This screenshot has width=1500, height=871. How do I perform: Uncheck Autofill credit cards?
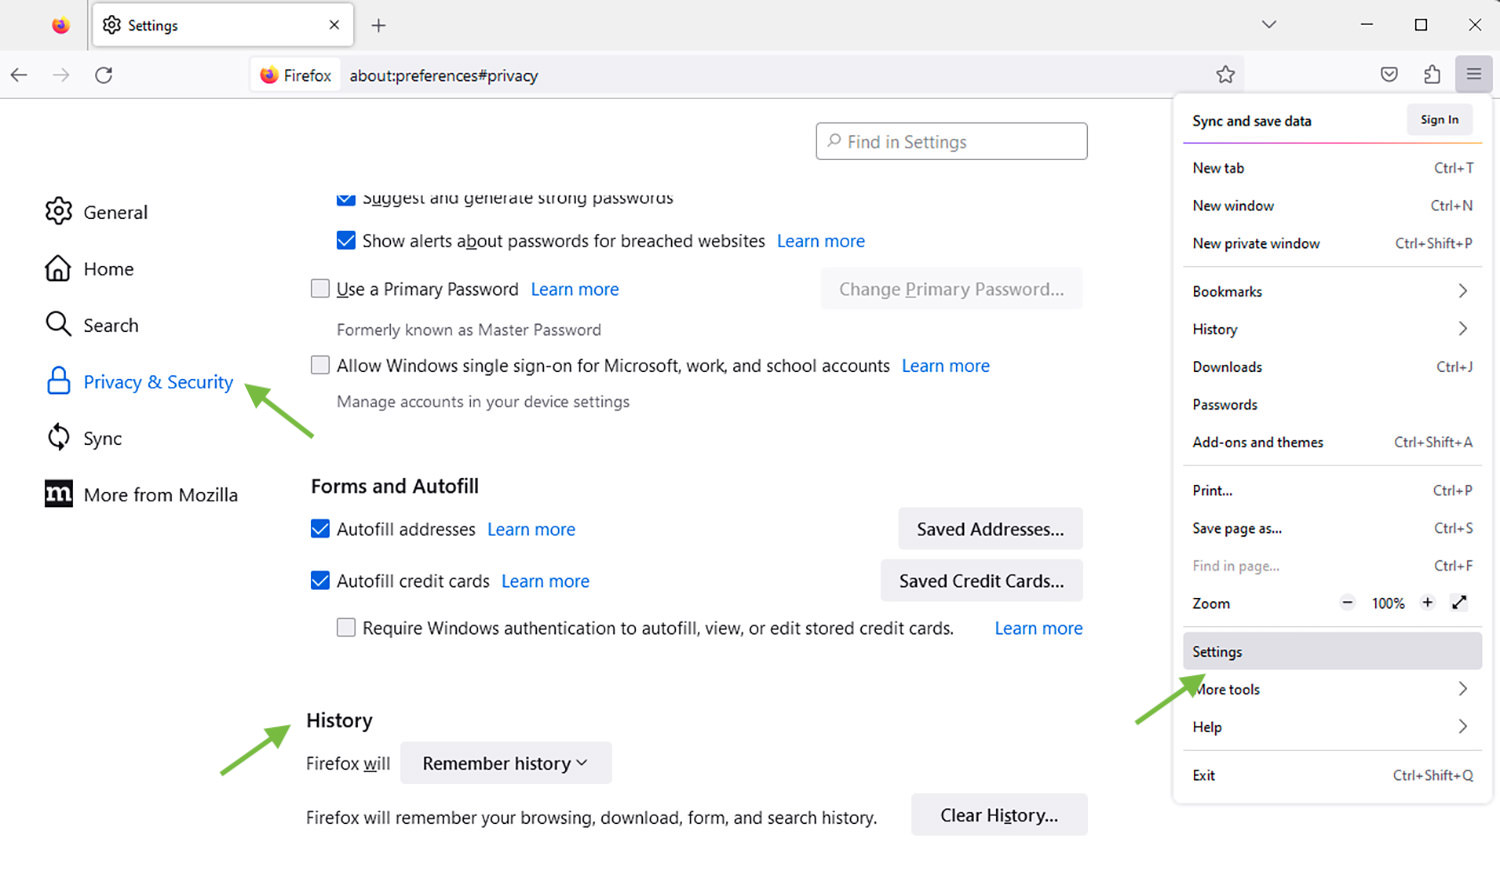coord(320,581)
